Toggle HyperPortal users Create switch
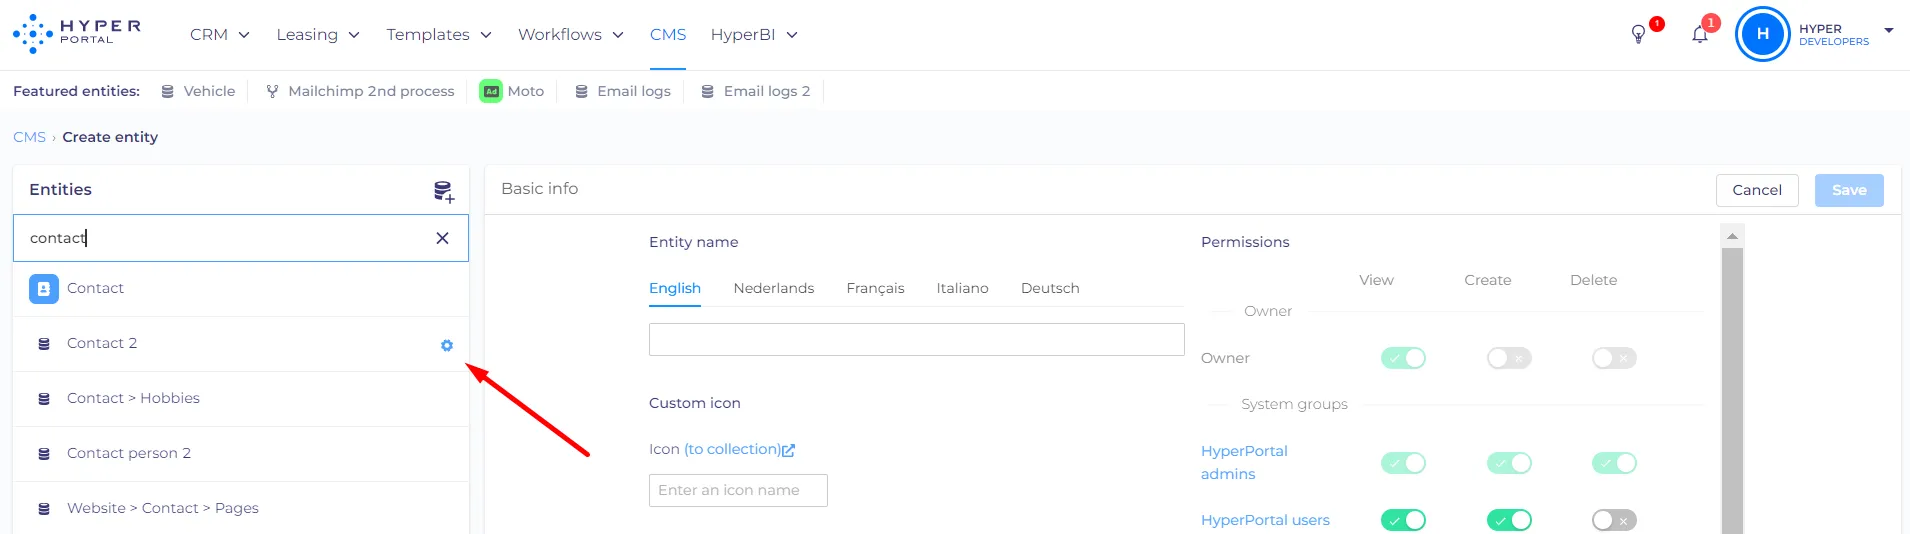This screenshot has width=1910, height=534. (1509, 520)
